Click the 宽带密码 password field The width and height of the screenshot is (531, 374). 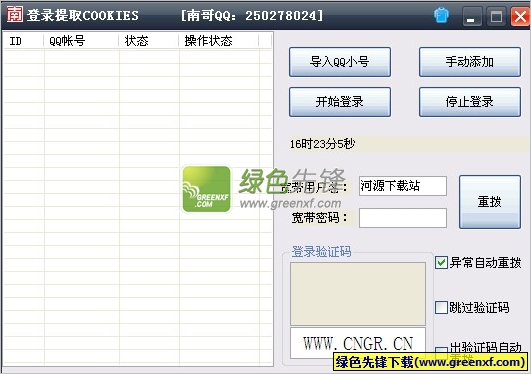point(403,218)
